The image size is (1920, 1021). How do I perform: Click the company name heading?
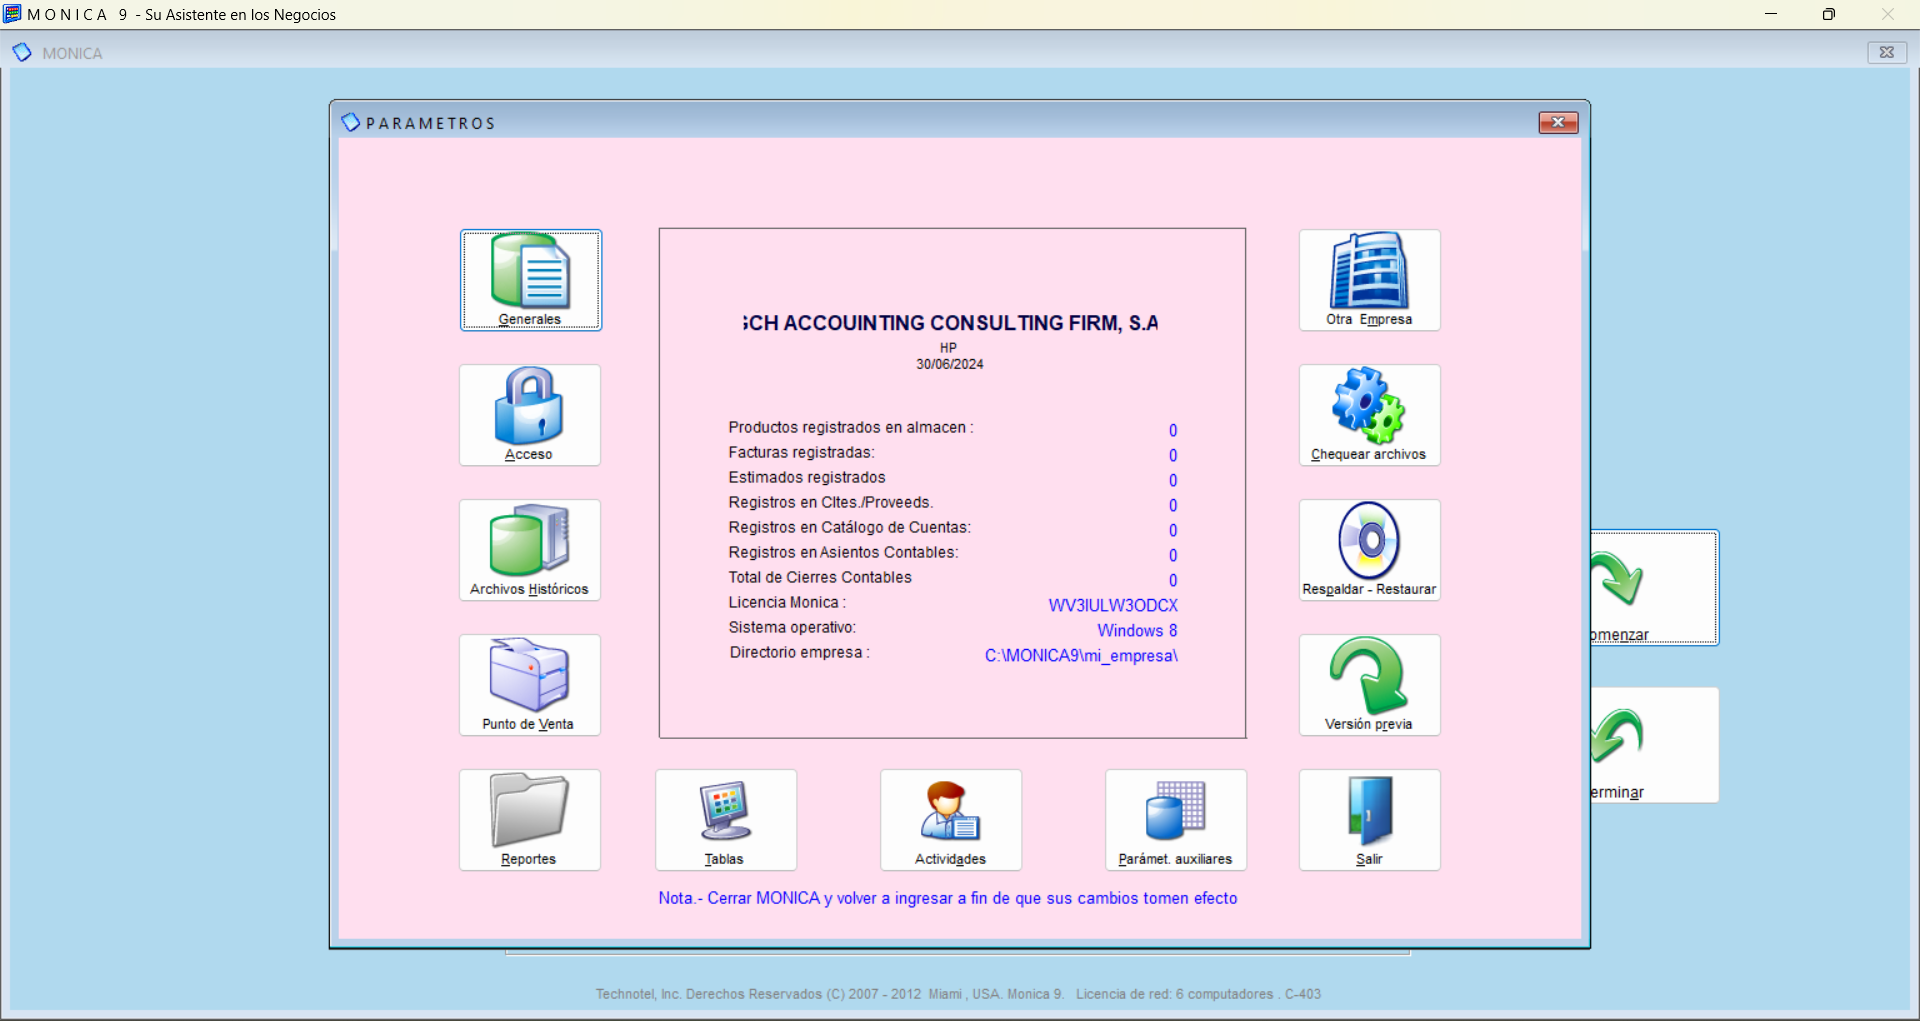coord(950,323)
